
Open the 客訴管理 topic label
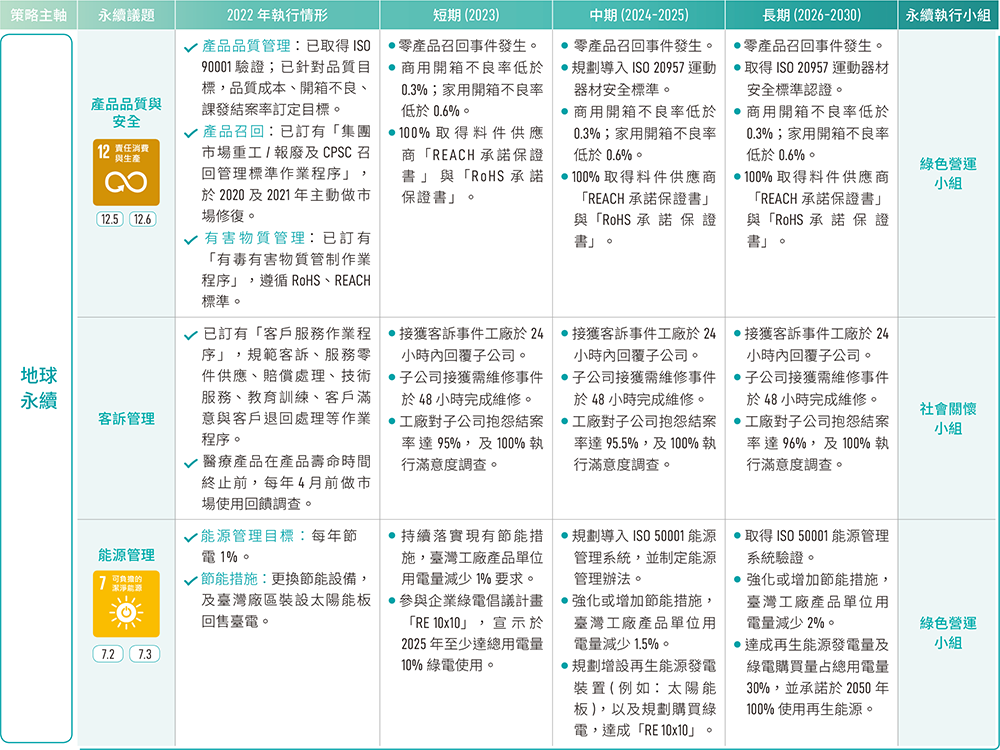(126, 418)
